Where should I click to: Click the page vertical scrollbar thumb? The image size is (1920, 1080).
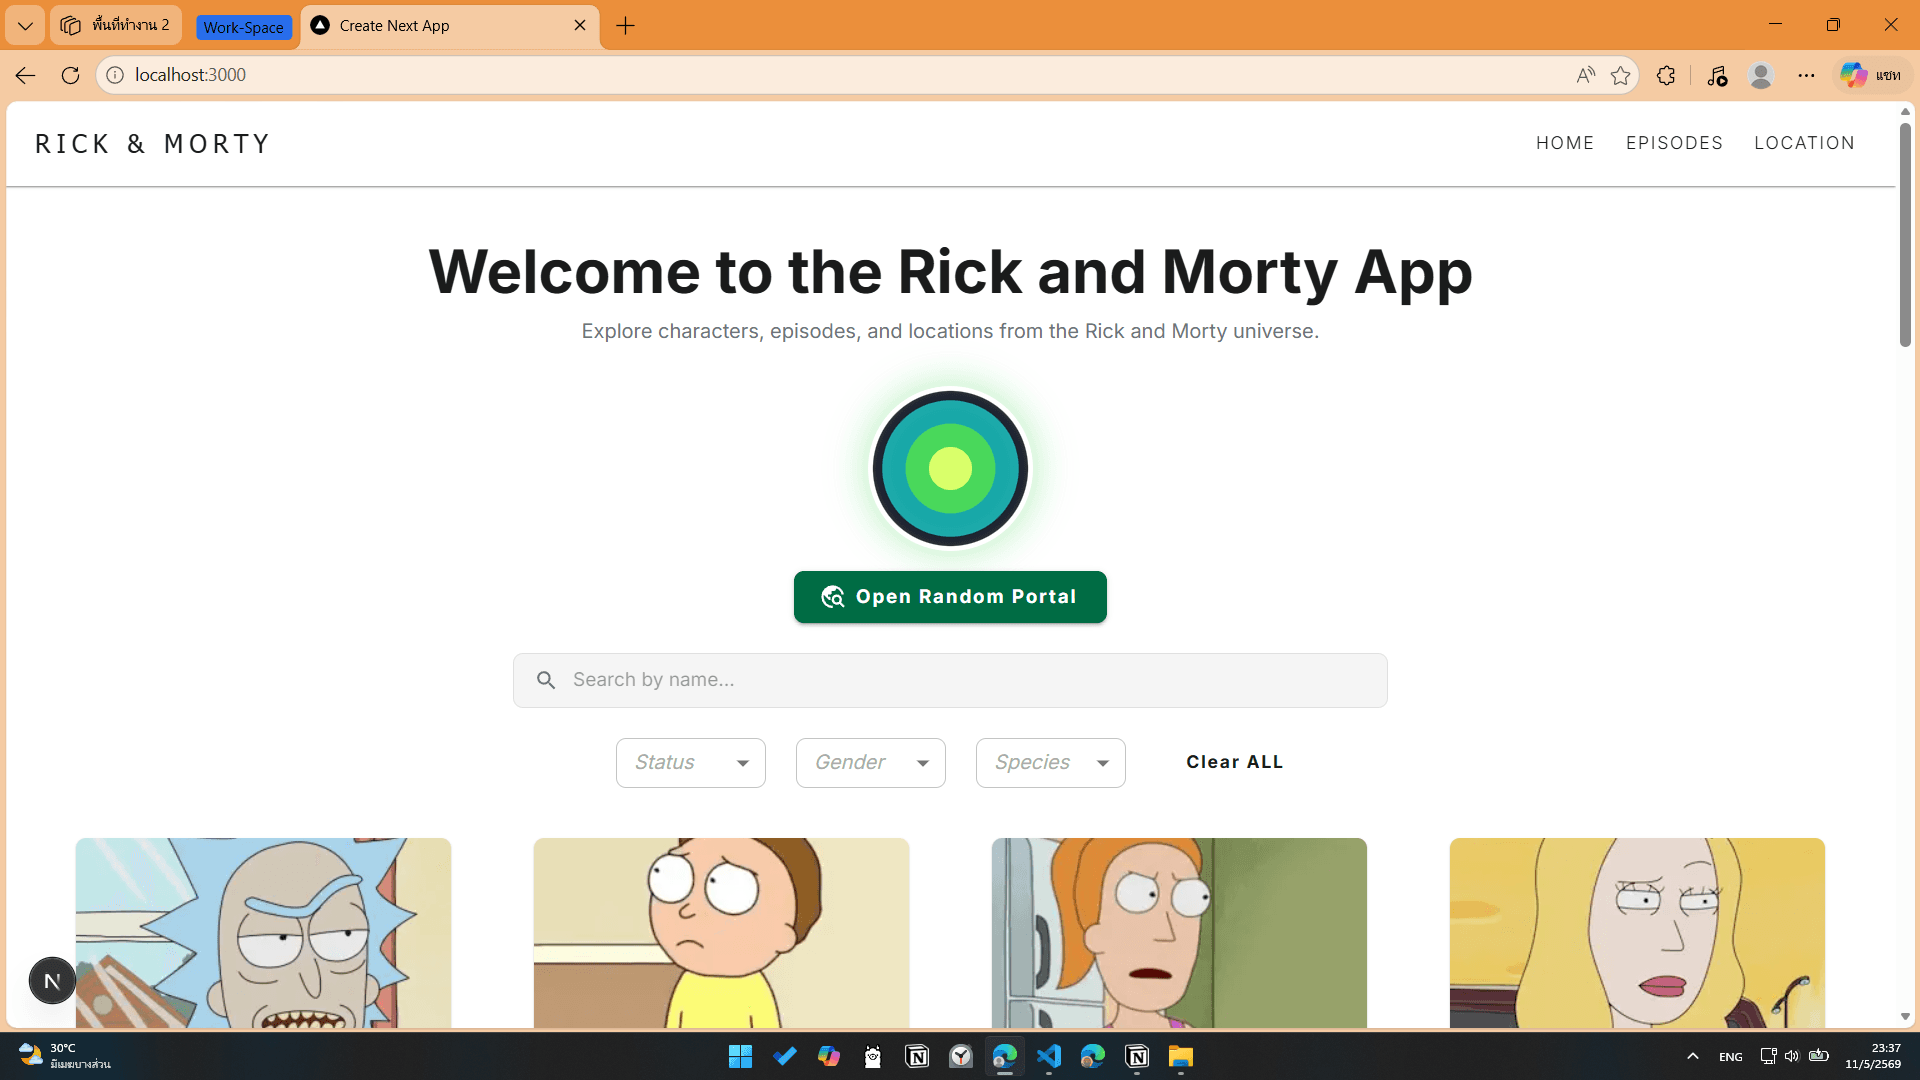click(1905, 235)
